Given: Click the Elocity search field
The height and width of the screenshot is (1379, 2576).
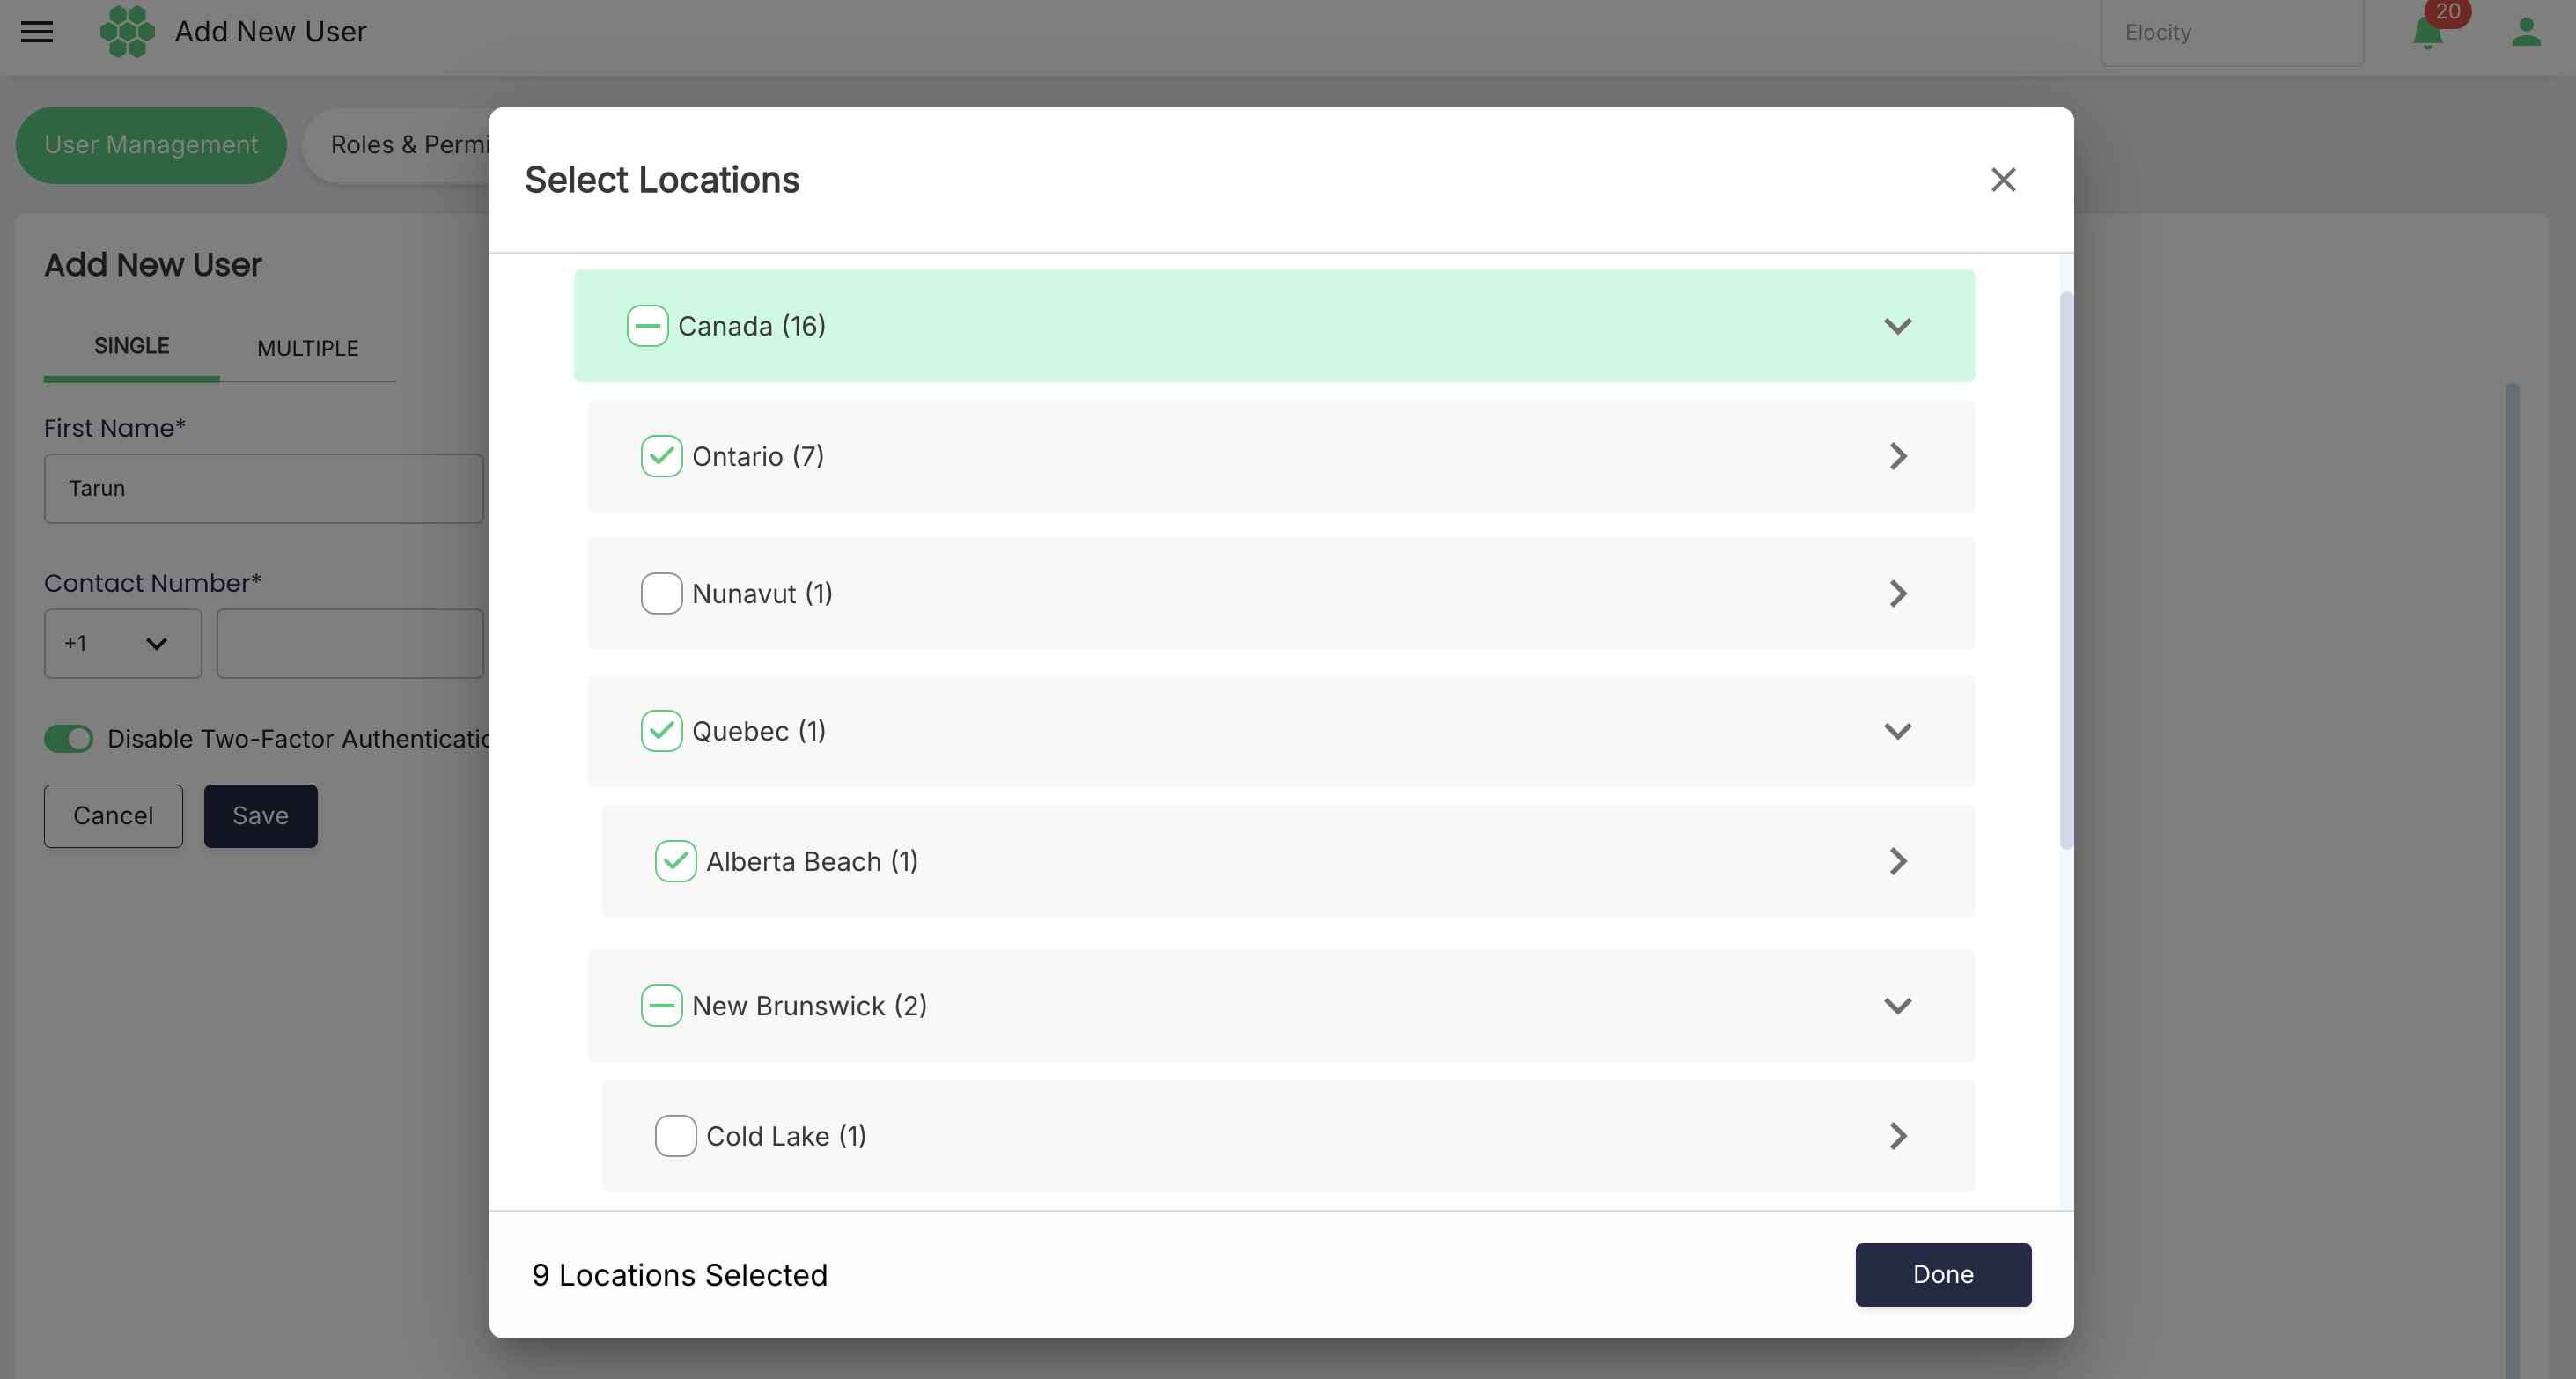Looking at the screenshot, I should [x=2232, y=33].
